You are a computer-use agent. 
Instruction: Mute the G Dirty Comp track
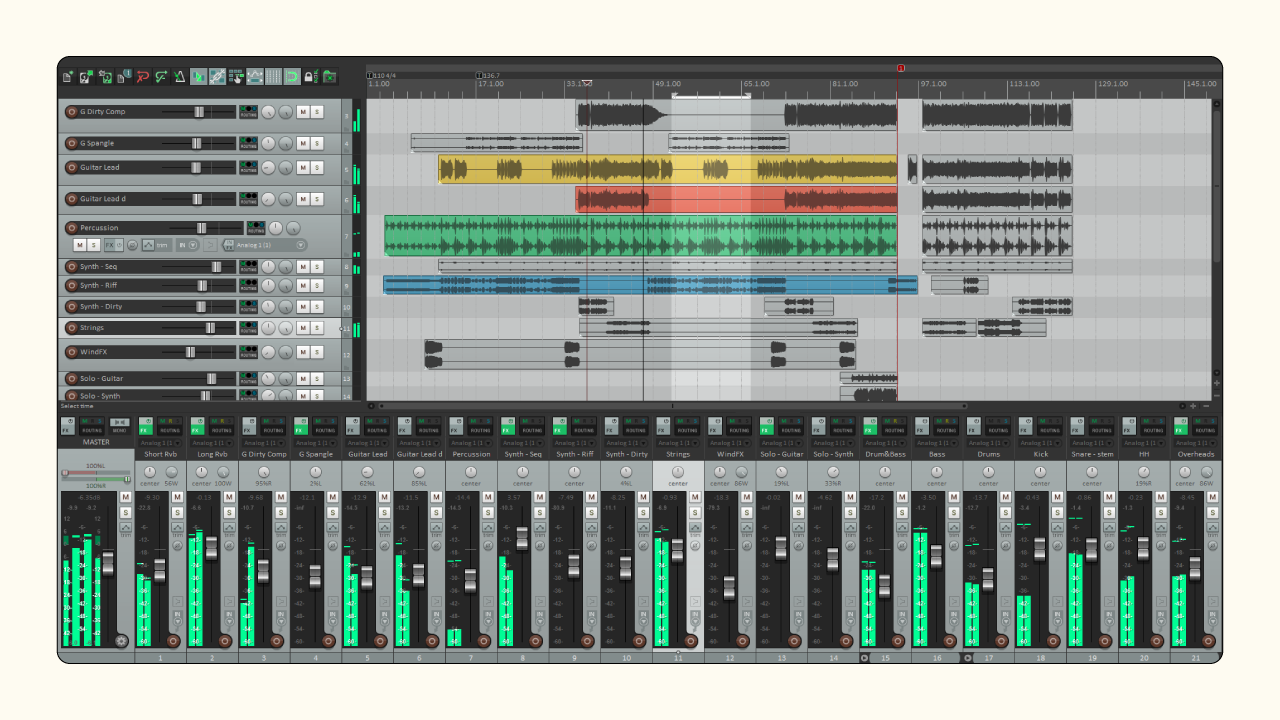[302, 112]
